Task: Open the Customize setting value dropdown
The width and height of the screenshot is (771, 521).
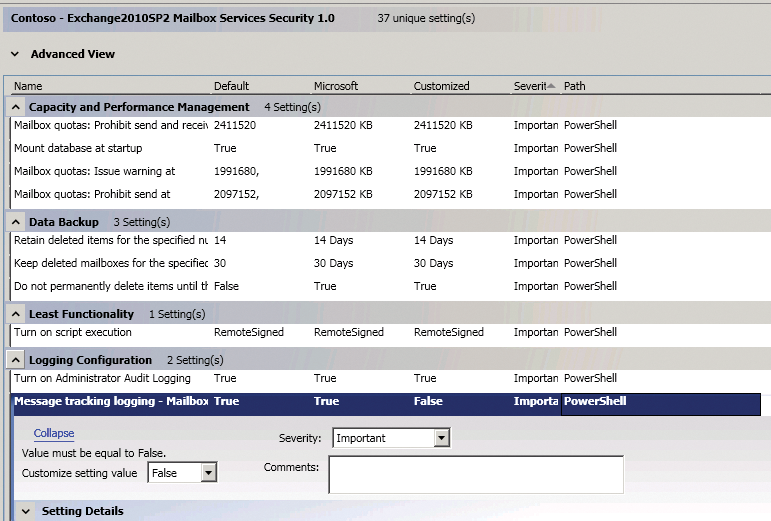Action: point(208,473)
